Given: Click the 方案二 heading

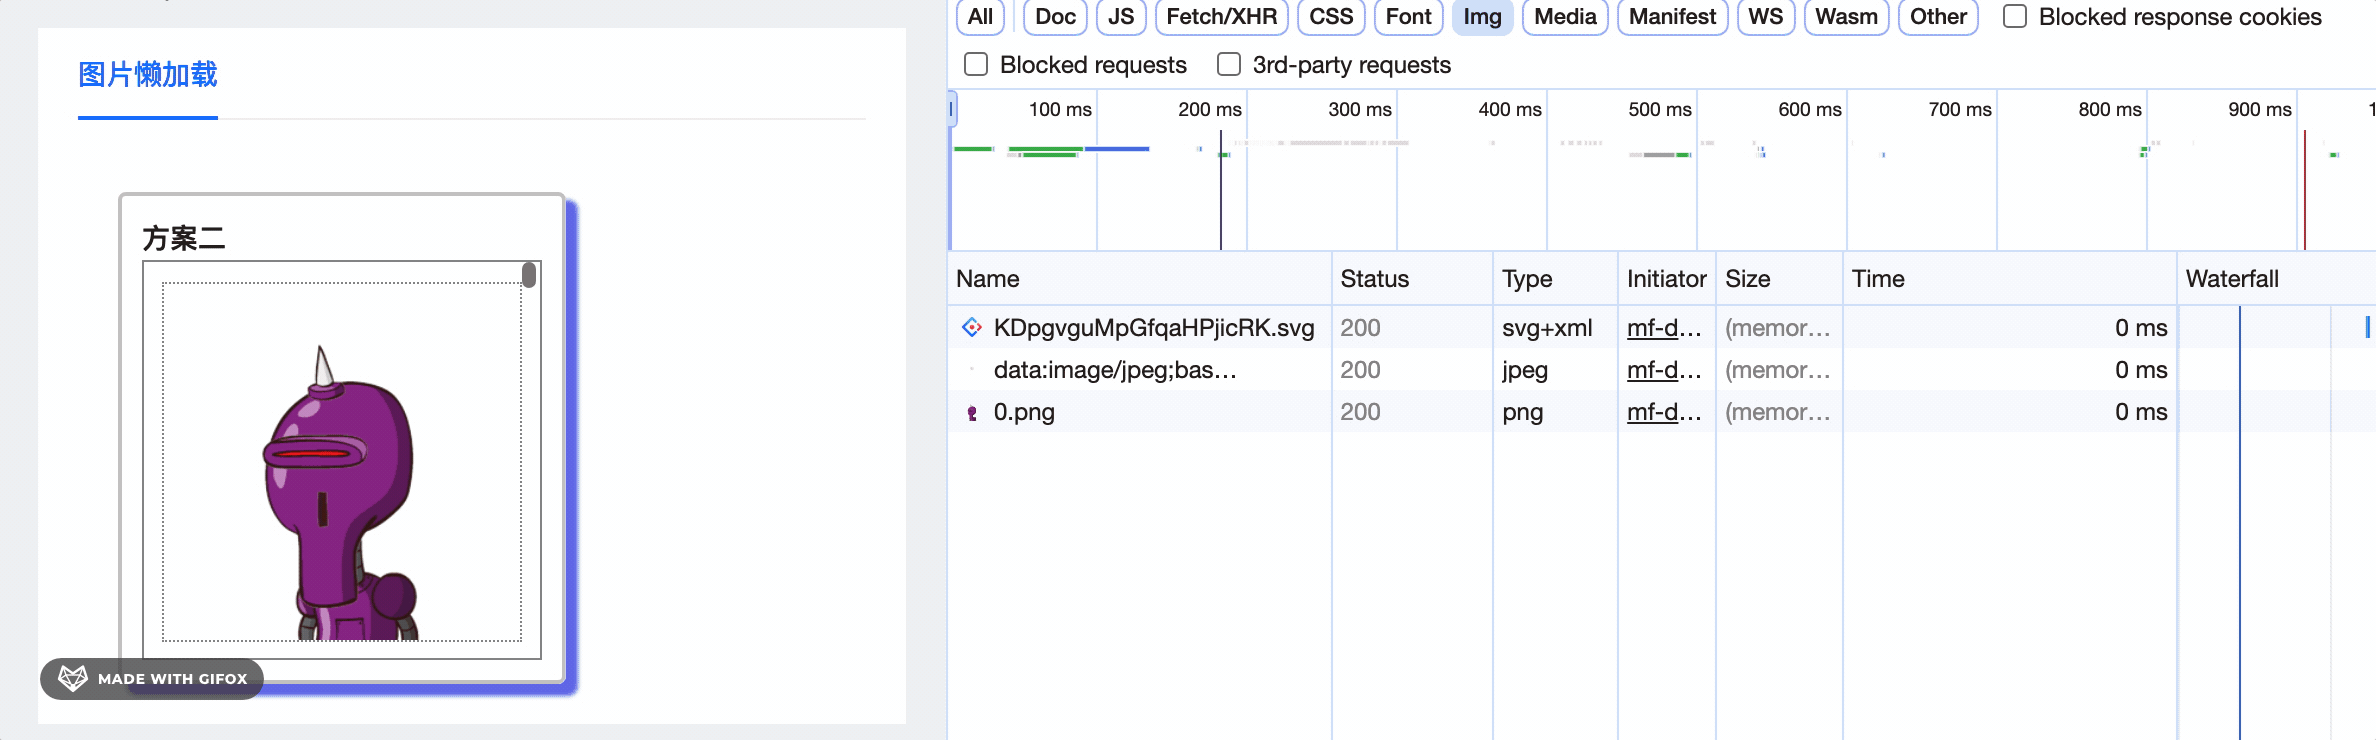Looking at the screenshot, I should (x=184, y=238).
